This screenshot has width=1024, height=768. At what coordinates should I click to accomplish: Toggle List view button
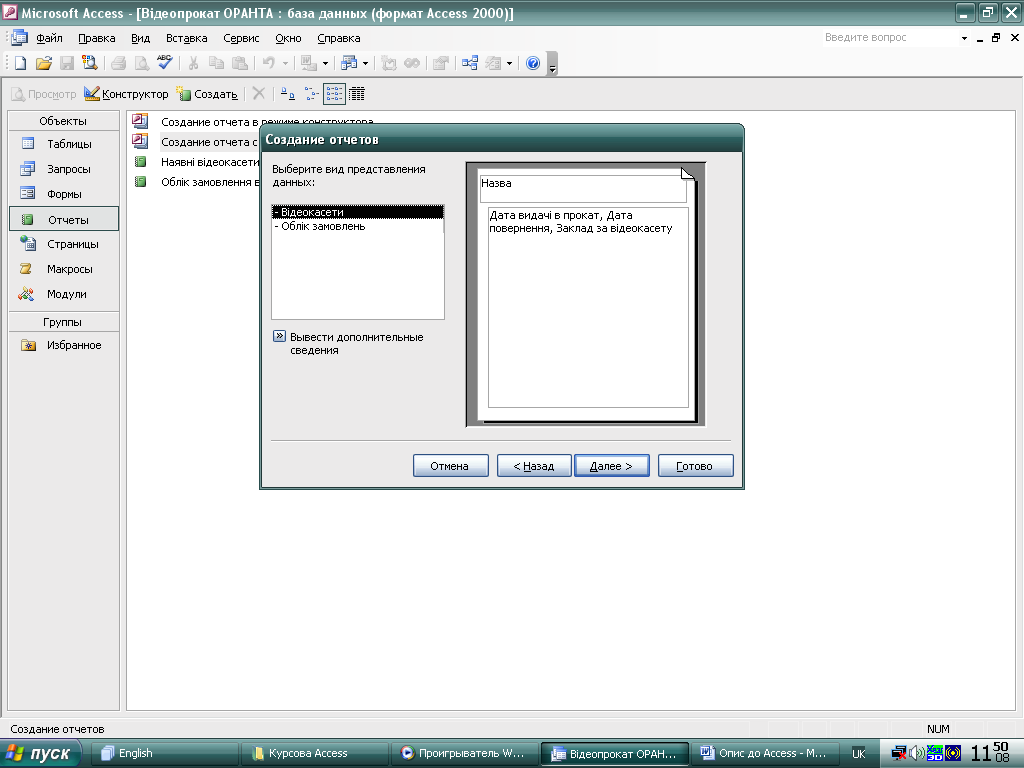(334, 94)
